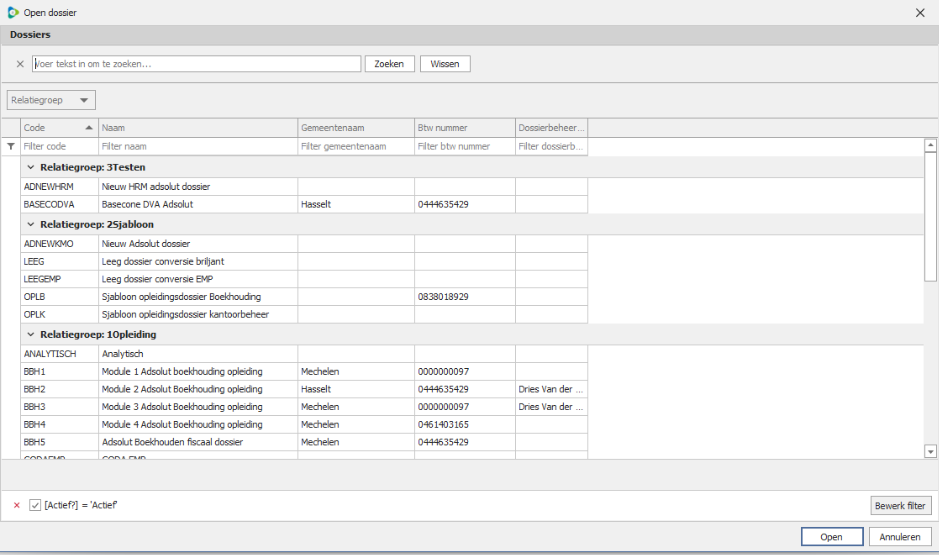Toggle the [Actief?] = 'Actief' filter checkbox
Image resolution: width=939 pixels, height=555 pixels.
(x=35, y=505)
